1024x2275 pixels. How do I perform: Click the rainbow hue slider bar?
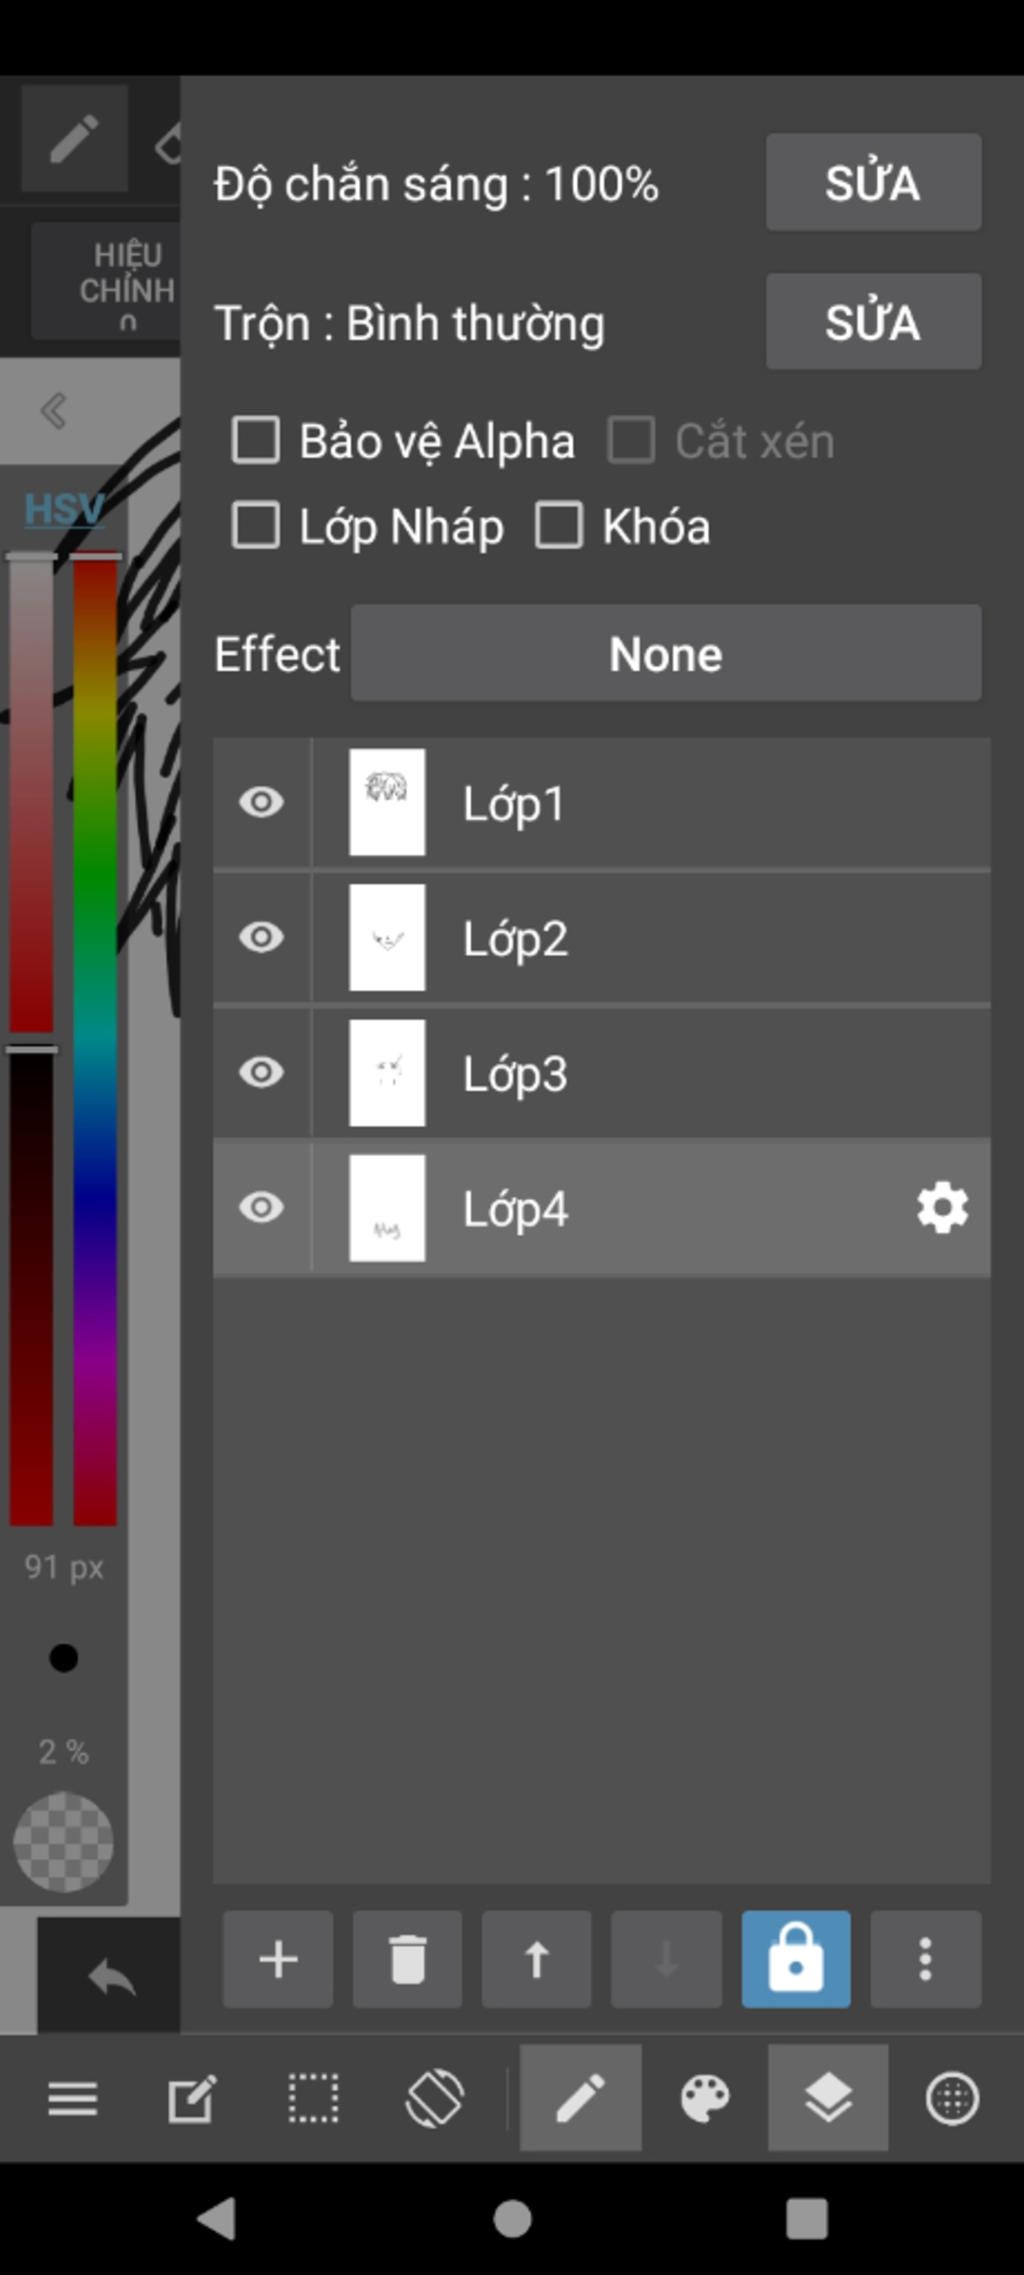(95, 1040)
